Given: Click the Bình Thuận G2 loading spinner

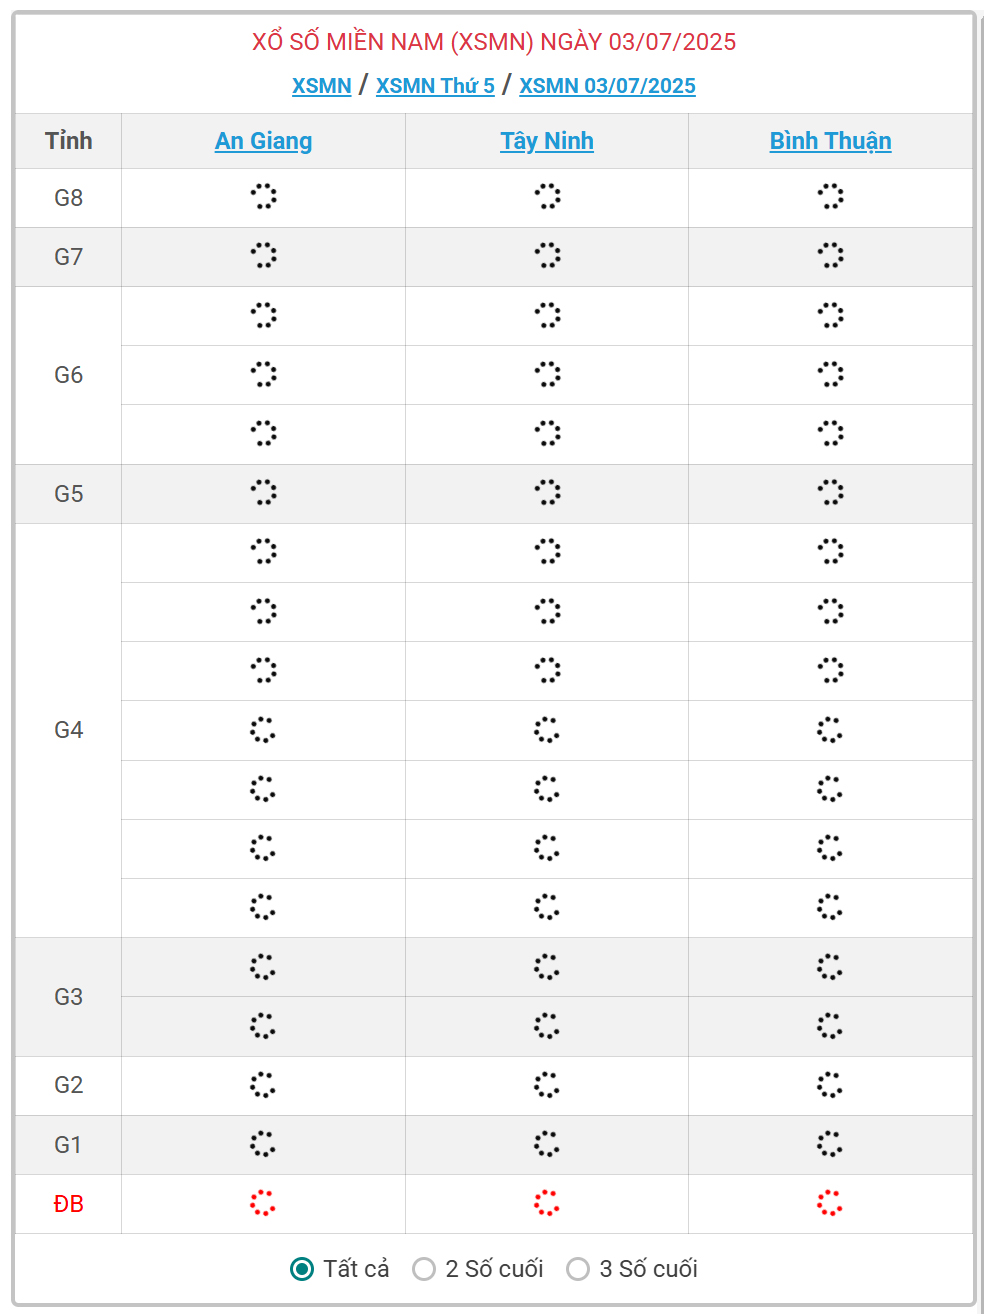Looking at the screenshot, I should [830, 1085].
